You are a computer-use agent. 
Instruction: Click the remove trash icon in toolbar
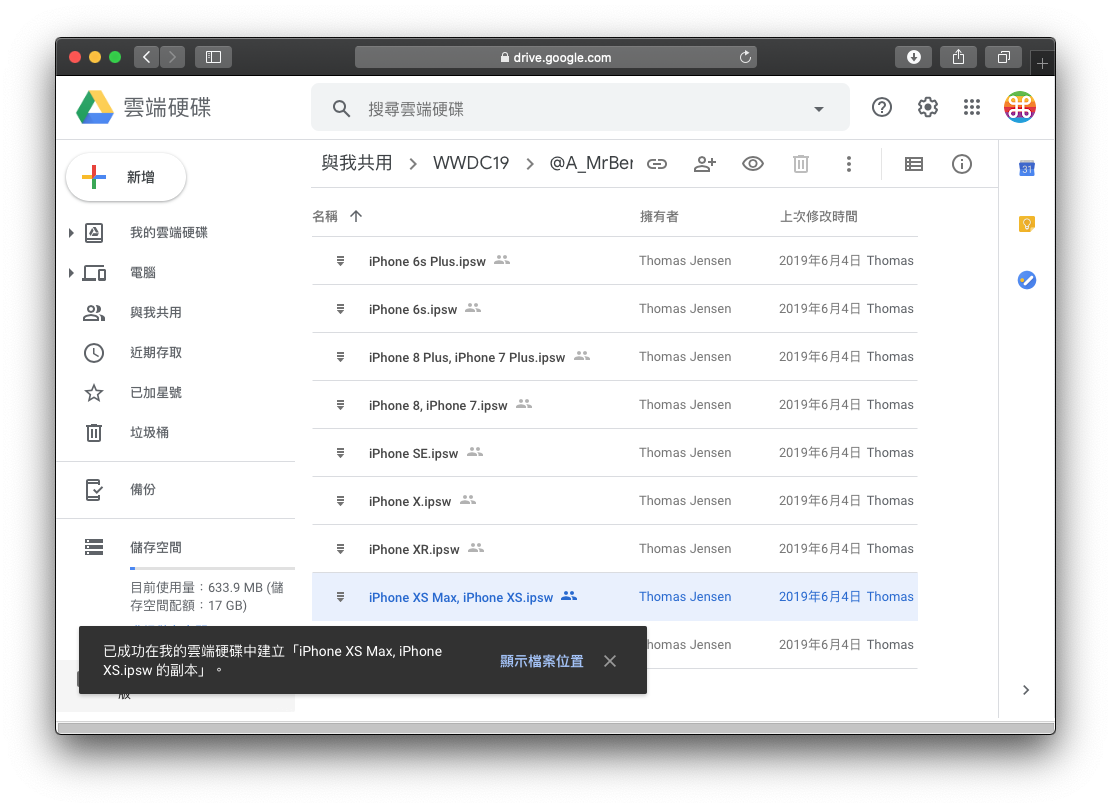[x=801, y=164]
